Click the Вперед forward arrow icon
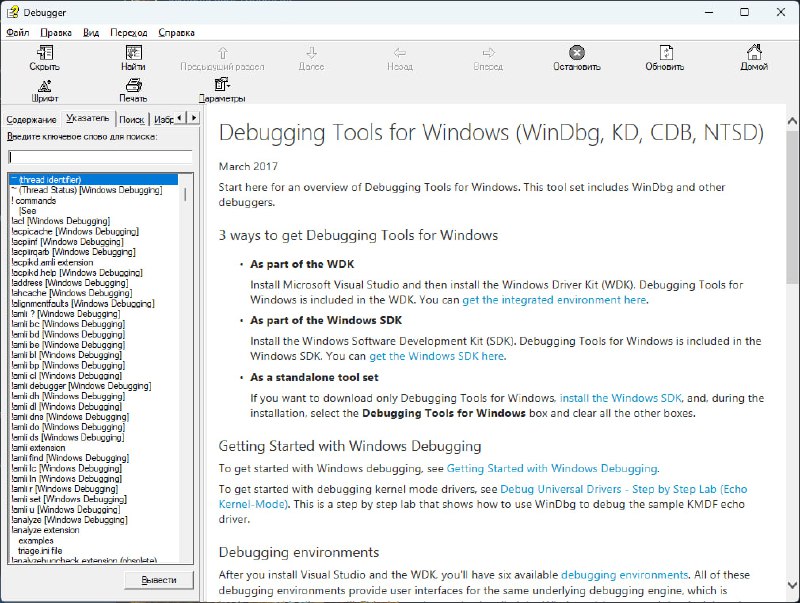The width and height of the screenshot is (800, 603). click(x=488, y=53)
